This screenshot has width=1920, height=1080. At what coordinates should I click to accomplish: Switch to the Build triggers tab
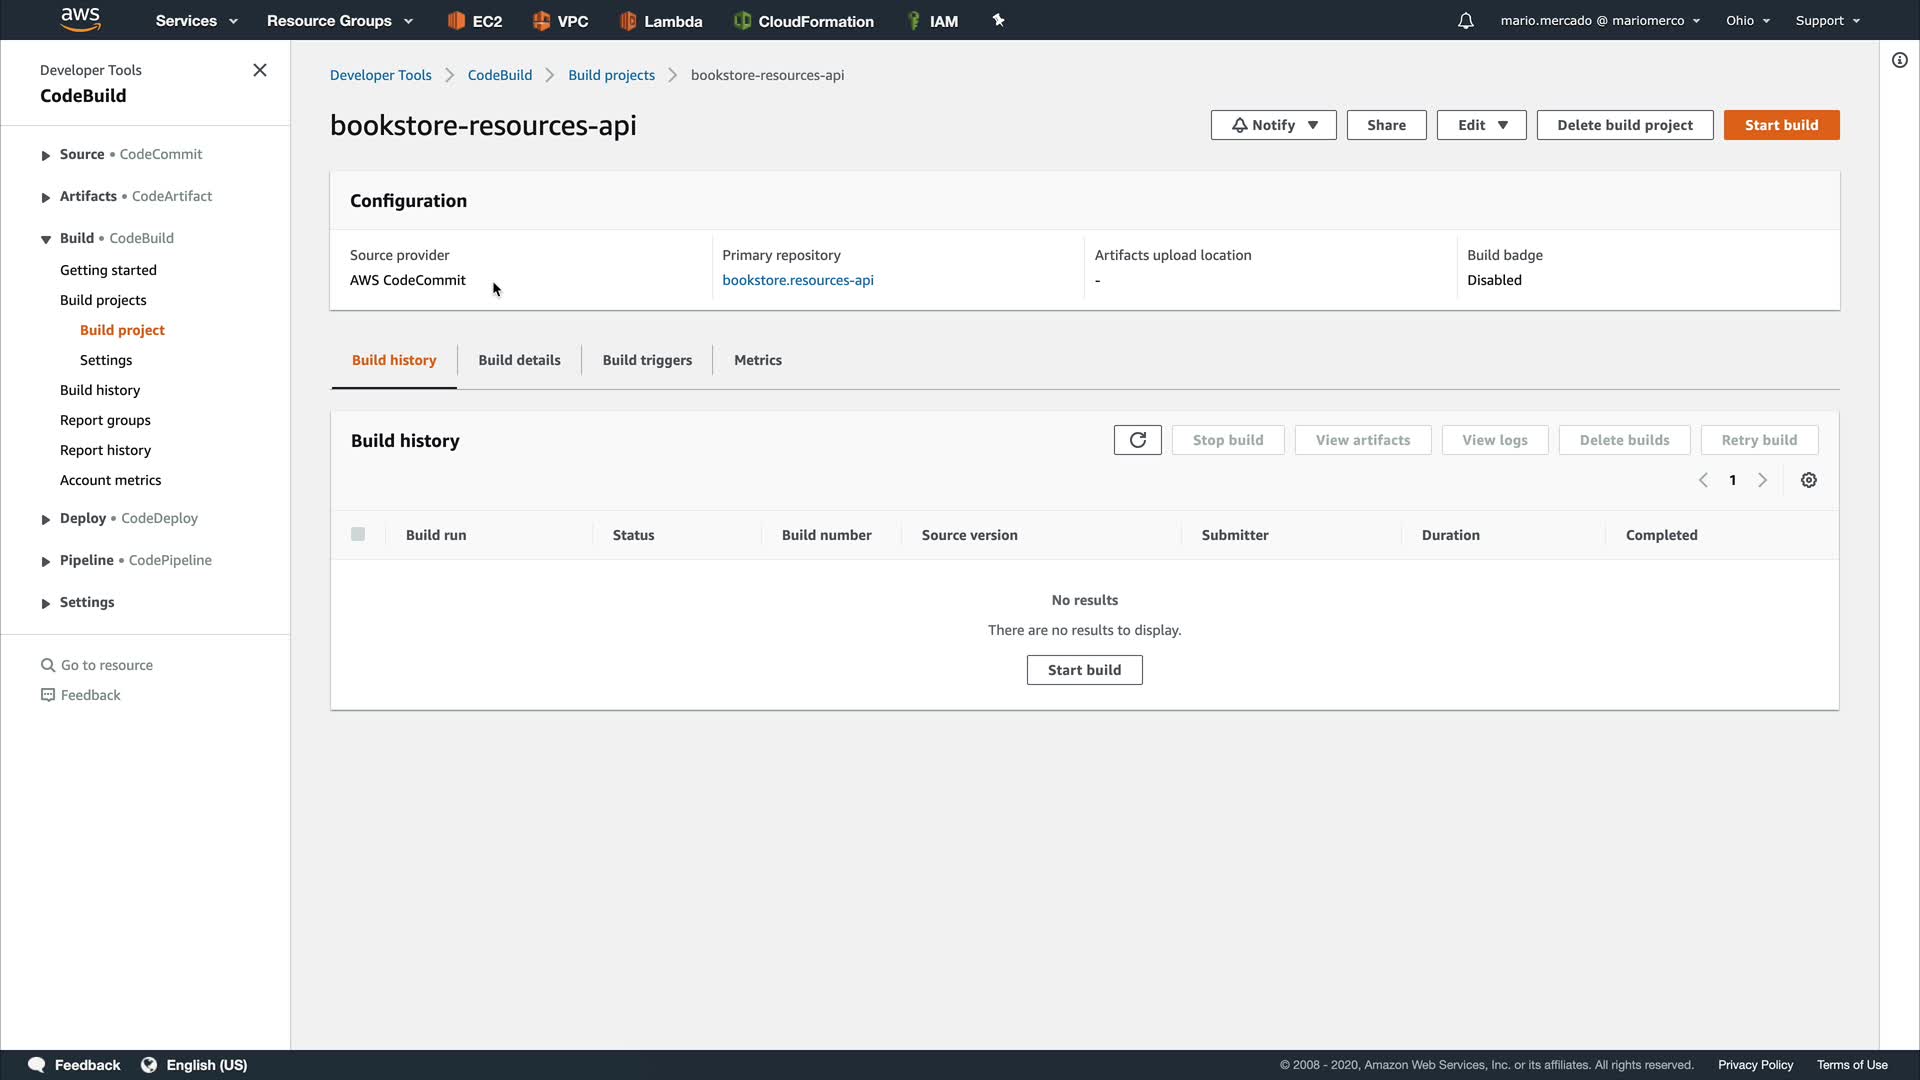click(x=647, y=360)
